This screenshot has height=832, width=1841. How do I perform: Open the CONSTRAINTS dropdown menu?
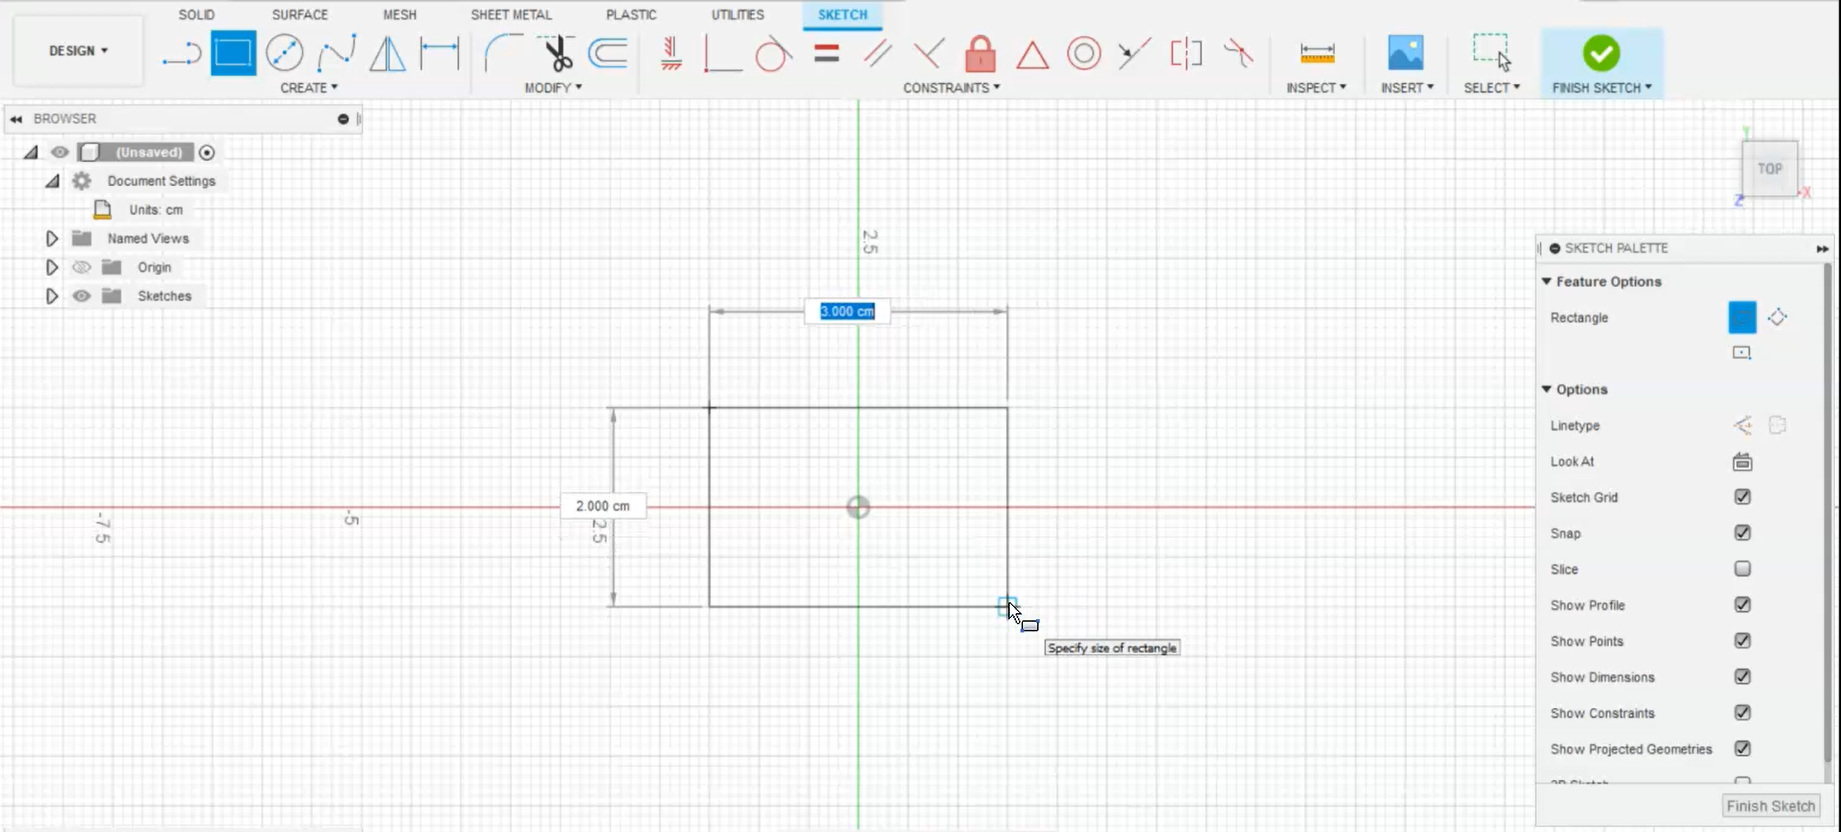[x=951, y=88]
